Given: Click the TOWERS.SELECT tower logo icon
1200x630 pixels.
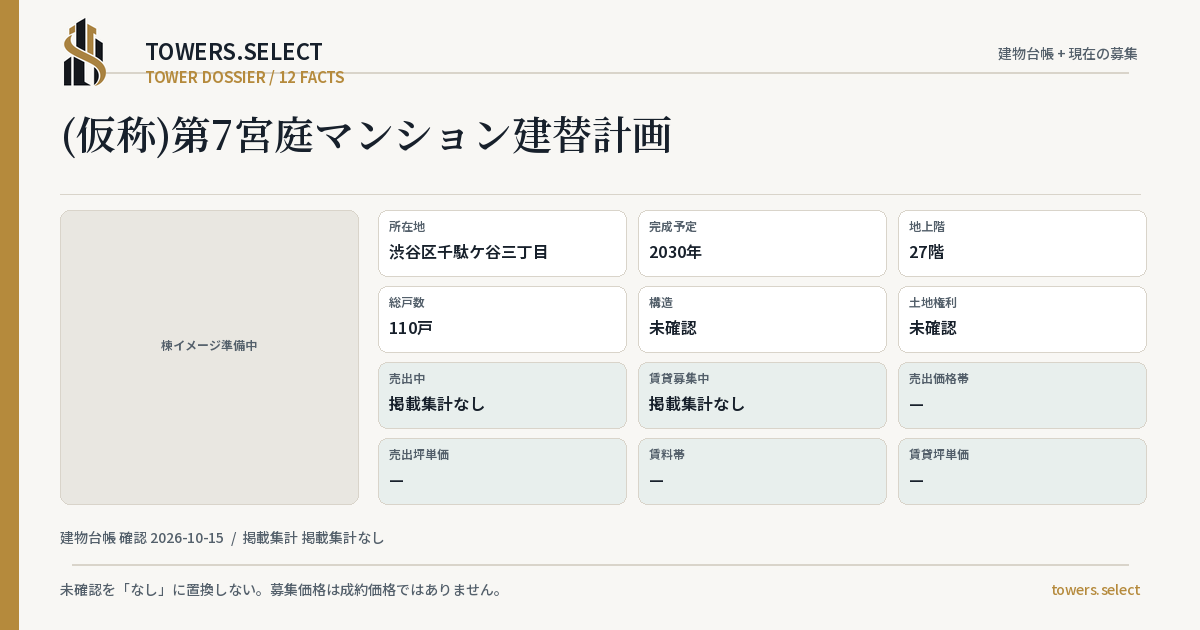Looking at the screenshot, I should [85, 53].
